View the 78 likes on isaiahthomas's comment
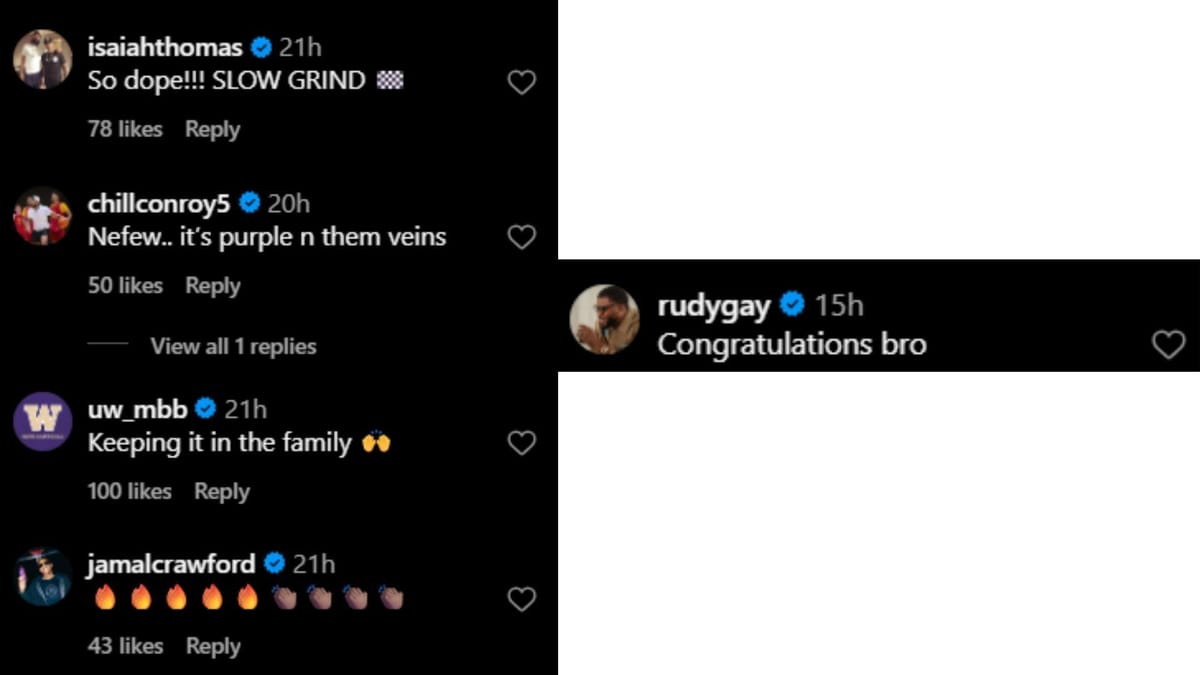This screenshot has width=1200, height=675. [x=125, y=129]
